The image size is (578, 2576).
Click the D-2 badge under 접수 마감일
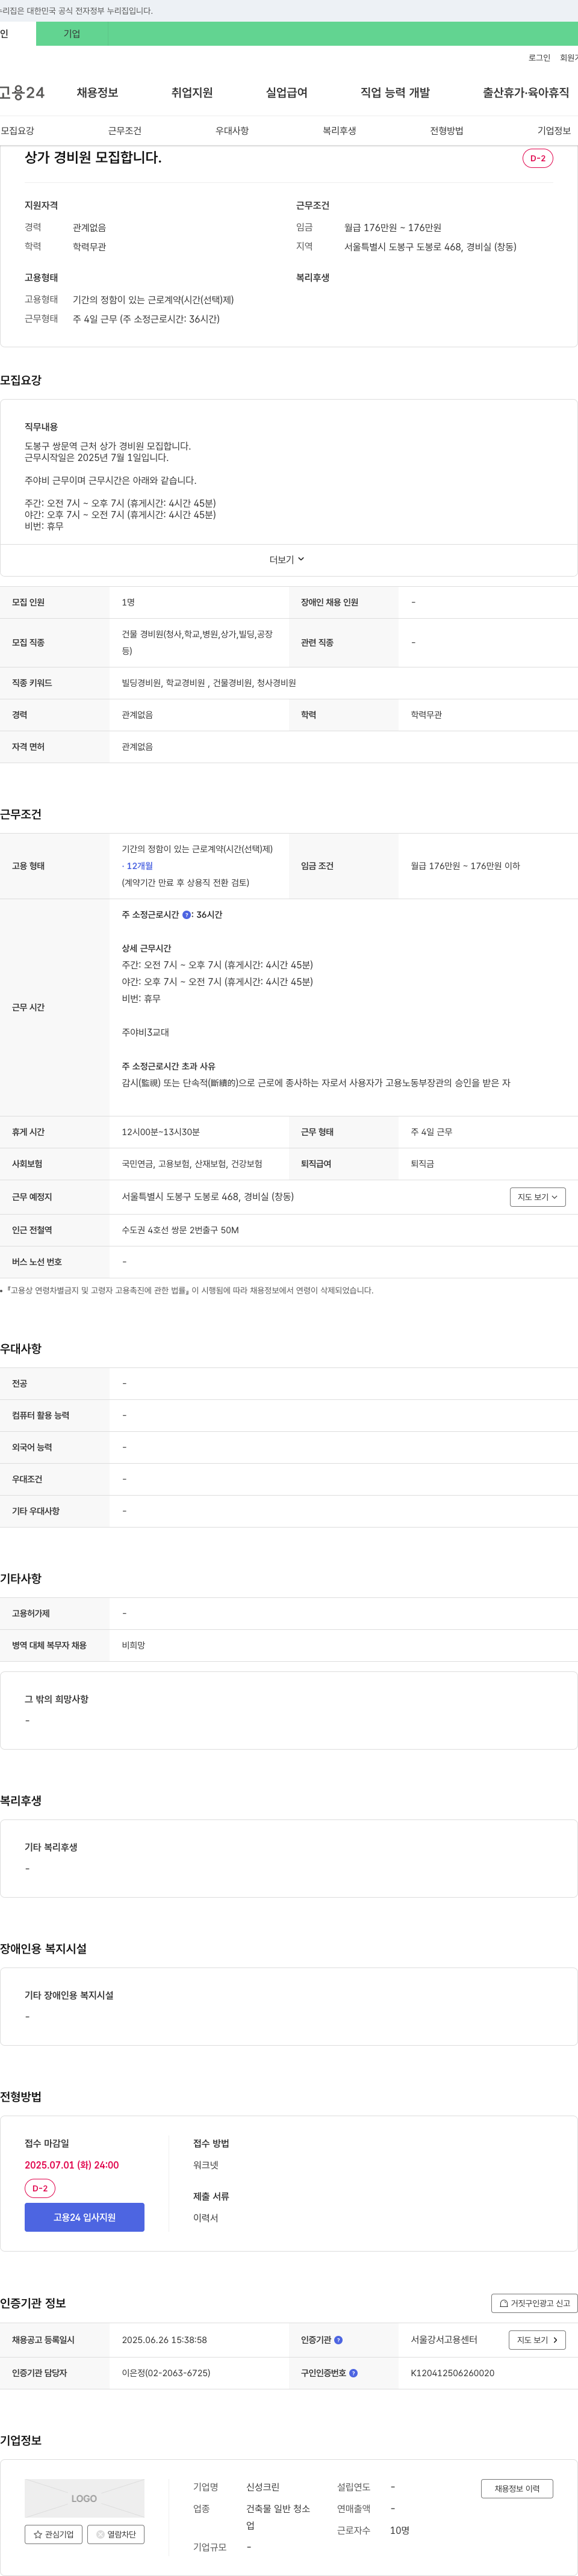[x=40, y=2188]
